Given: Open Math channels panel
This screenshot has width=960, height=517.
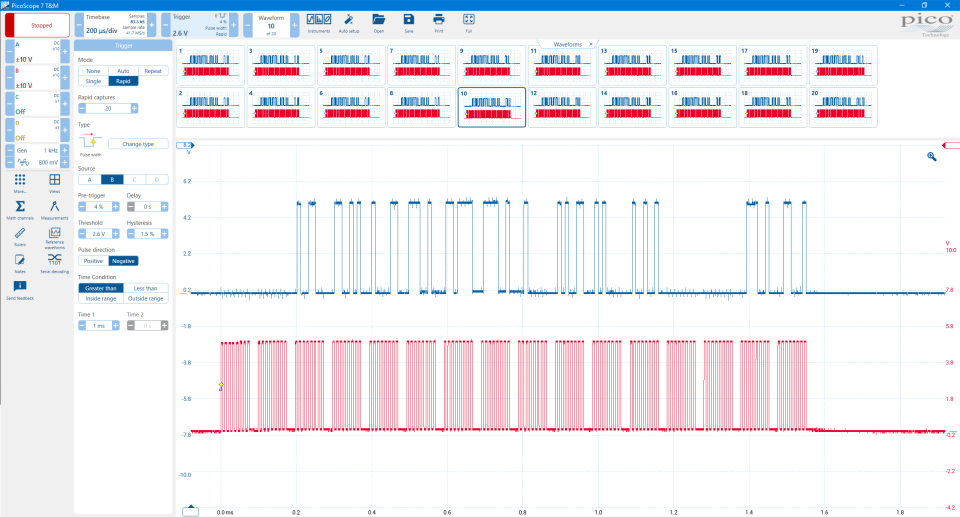Looking at the screenshot, I should coord(20,209).
